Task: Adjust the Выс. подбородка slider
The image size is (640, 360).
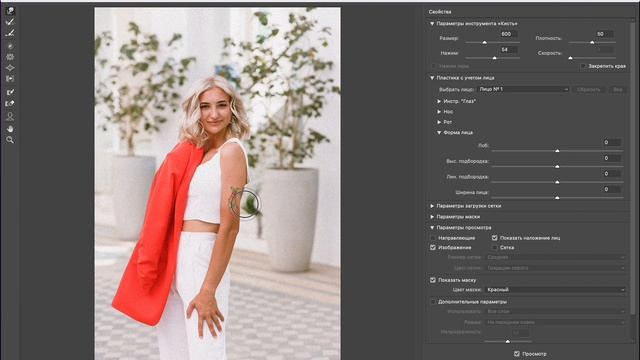Action: pyautogui.click(x=557, y=166)
